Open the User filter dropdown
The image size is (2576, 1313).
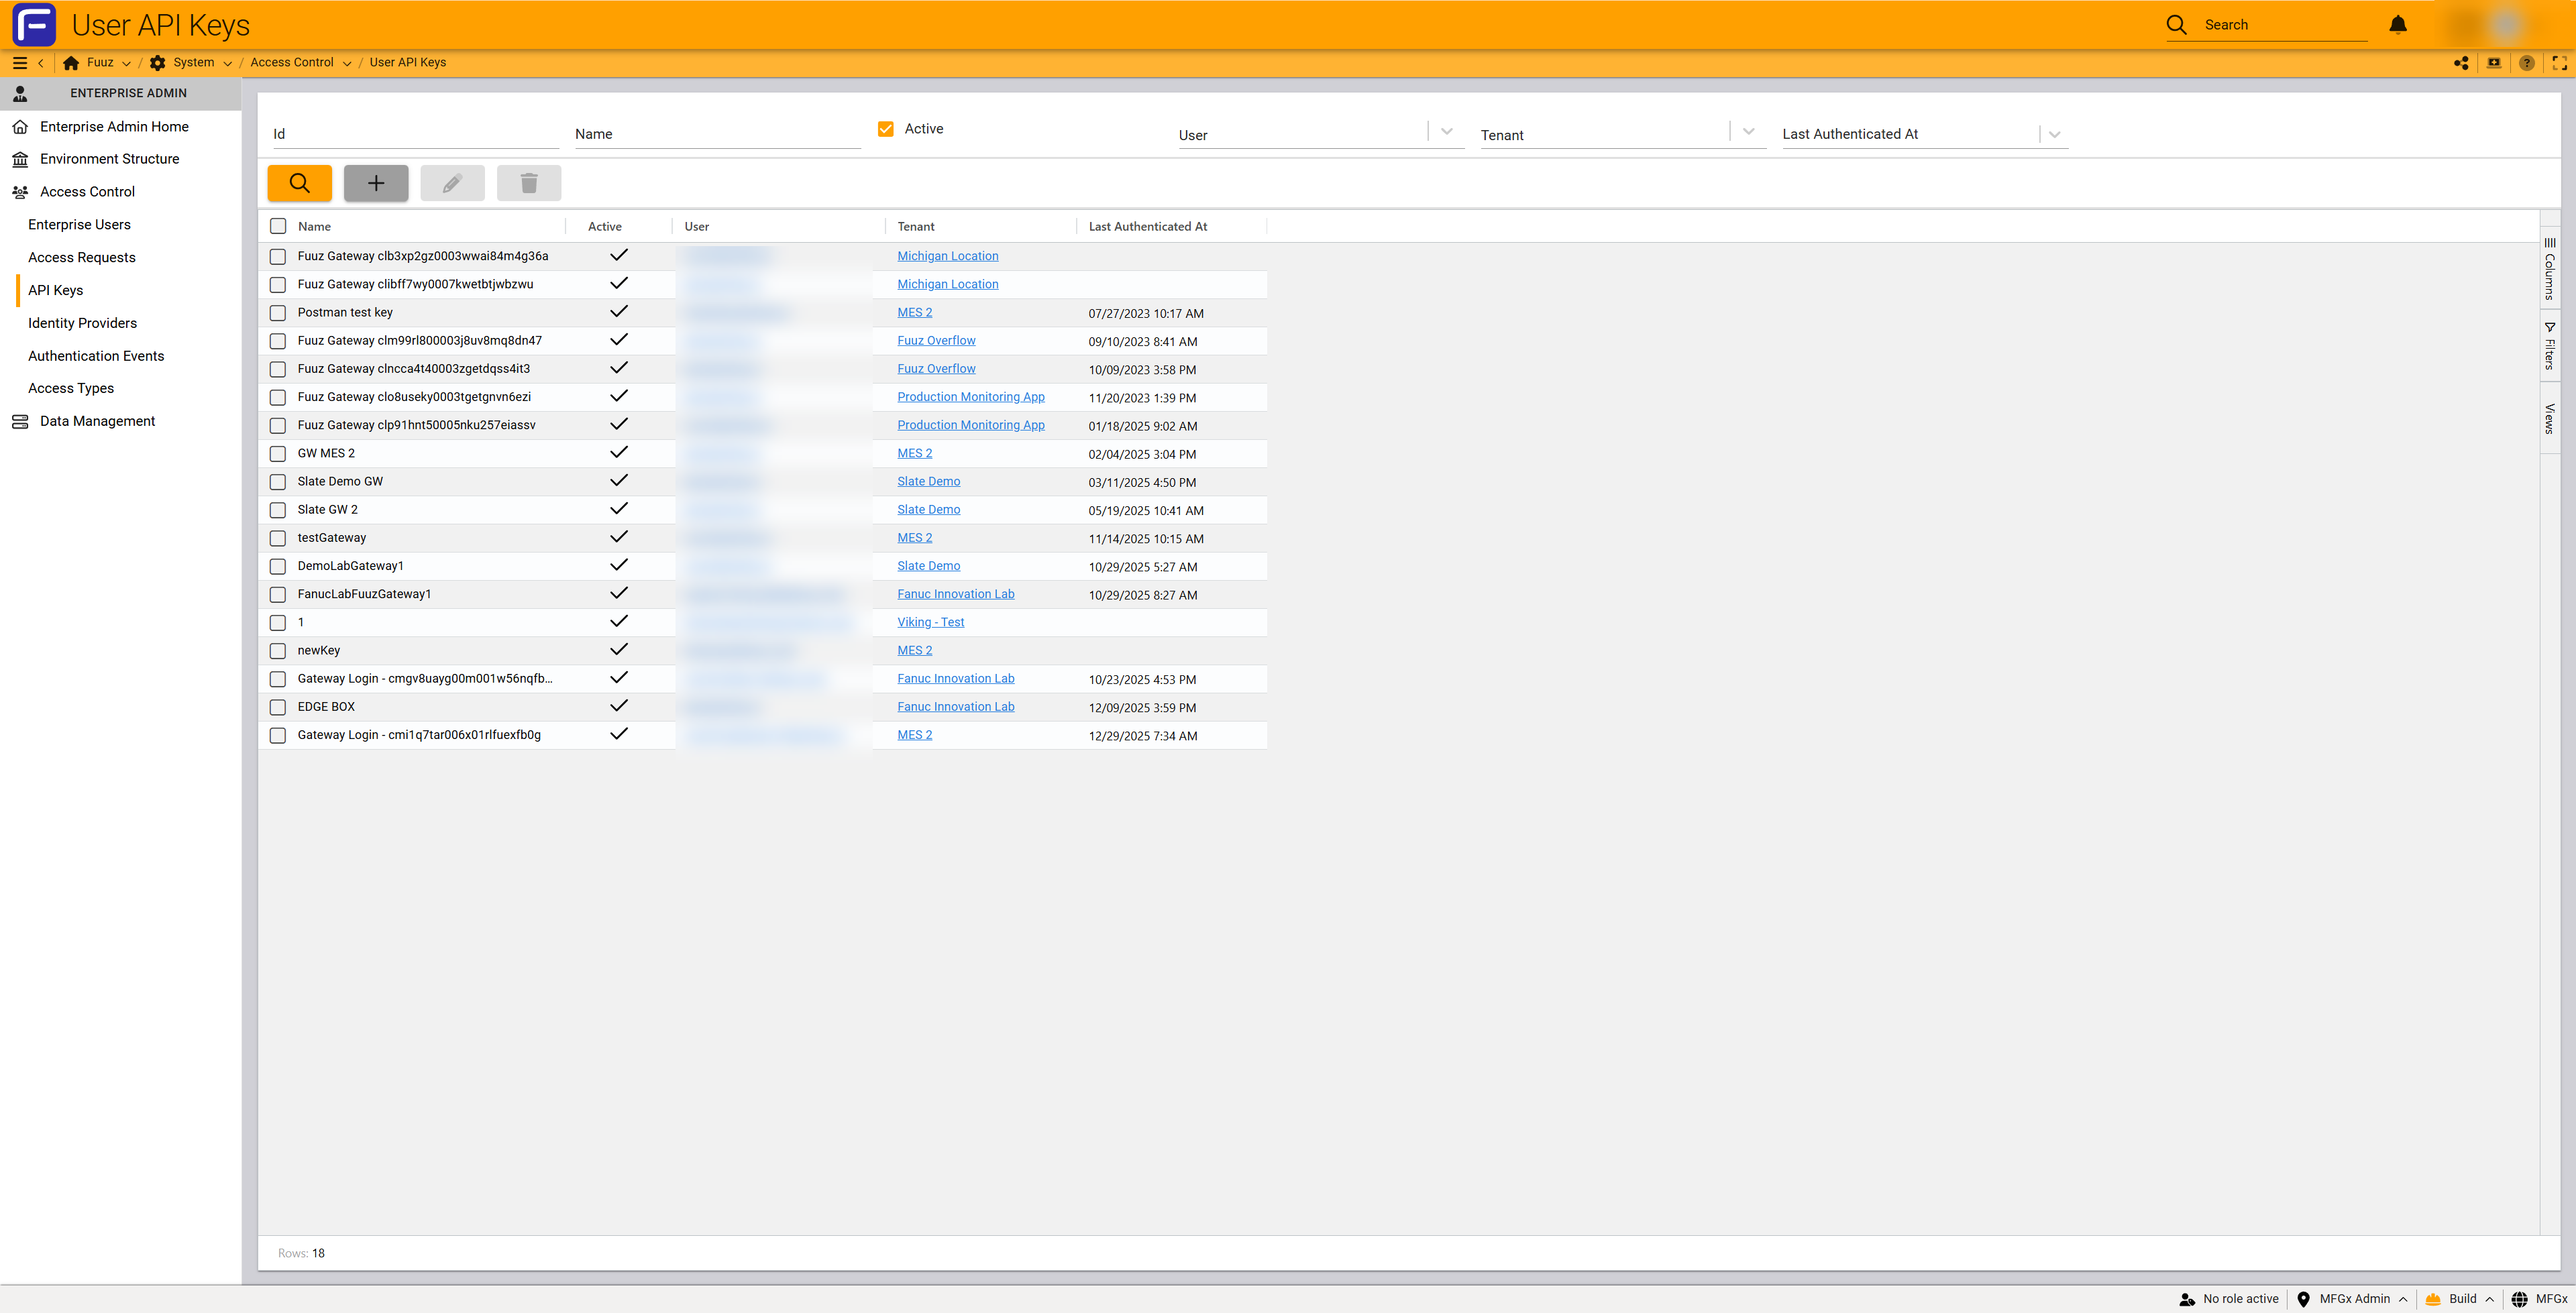point(1446,132)
